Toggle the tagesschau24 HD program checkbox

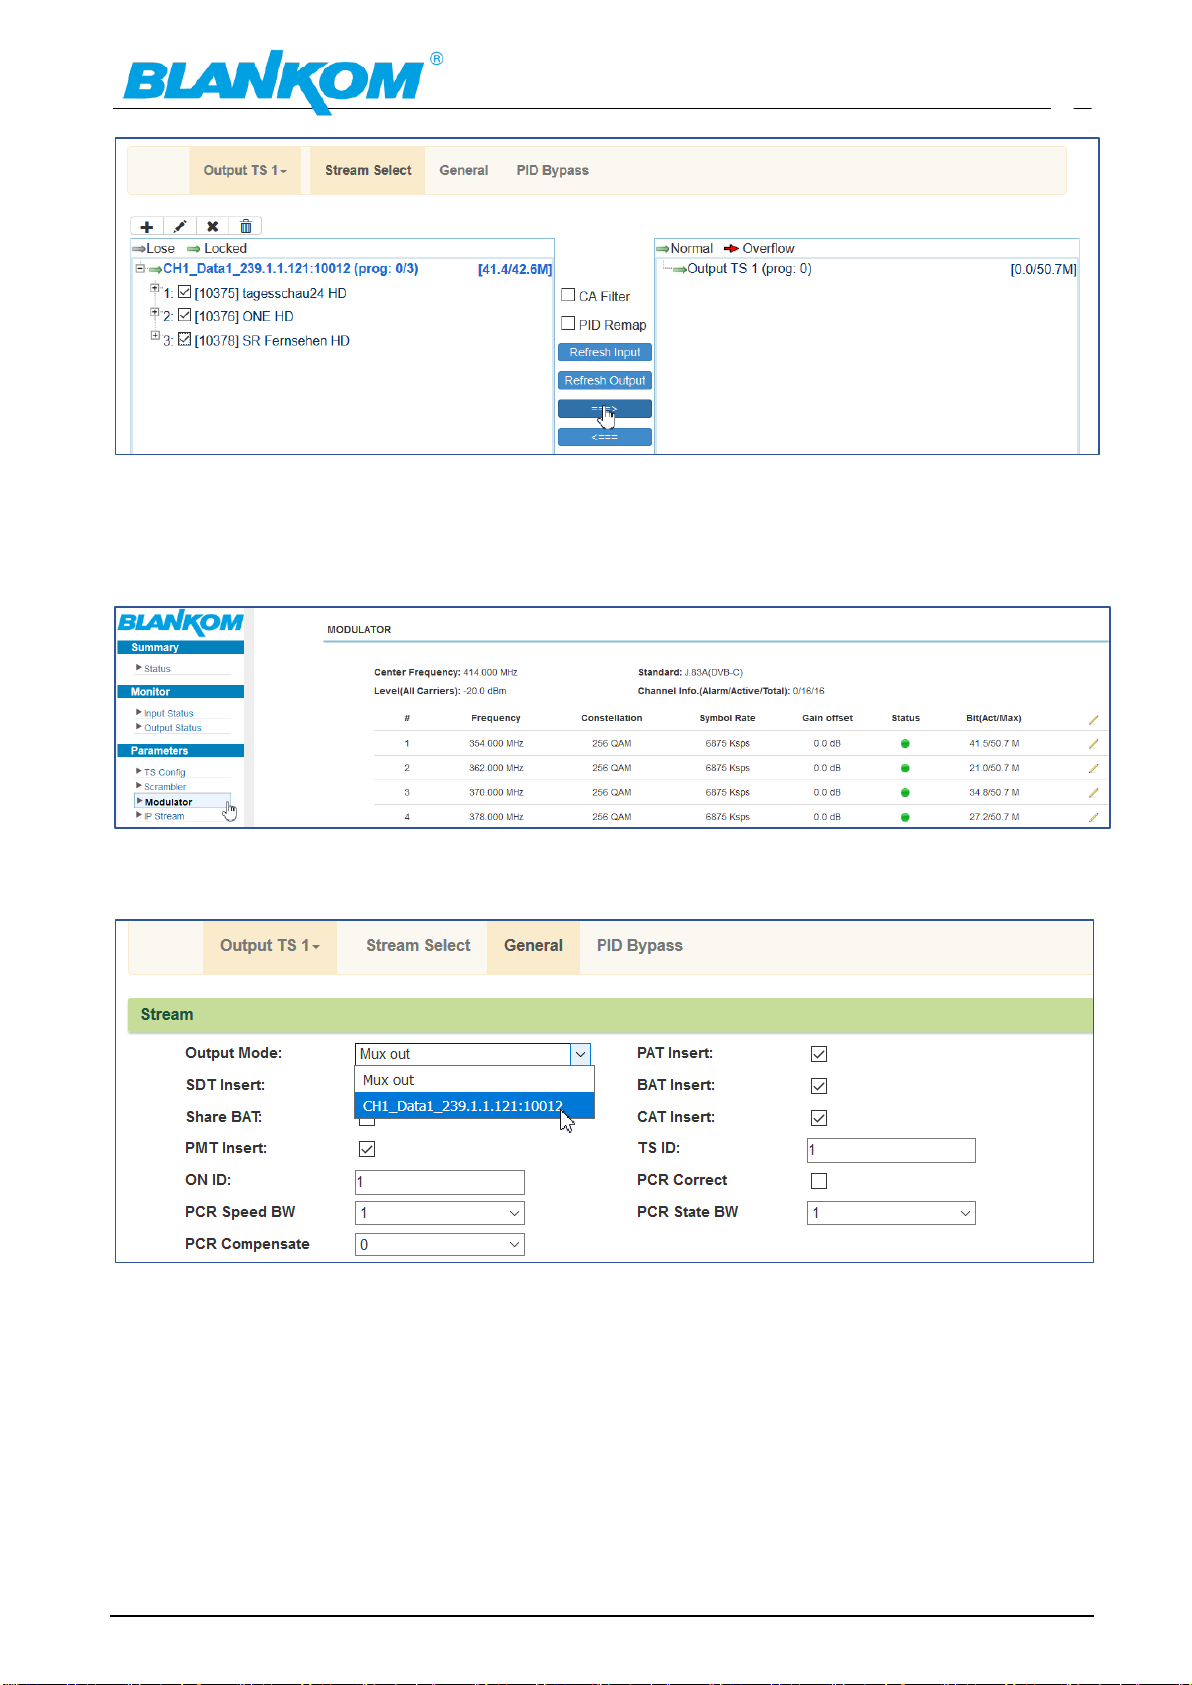pyautogui.click(x=184, y=292)
